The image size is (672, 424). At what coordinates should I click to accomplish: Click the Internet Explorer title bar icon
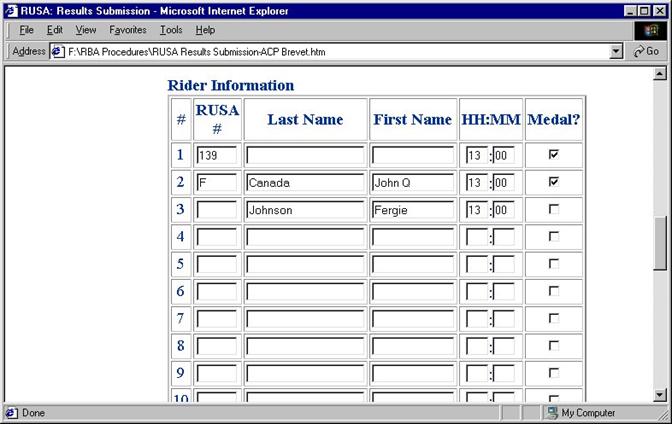[x=11, y=11]
